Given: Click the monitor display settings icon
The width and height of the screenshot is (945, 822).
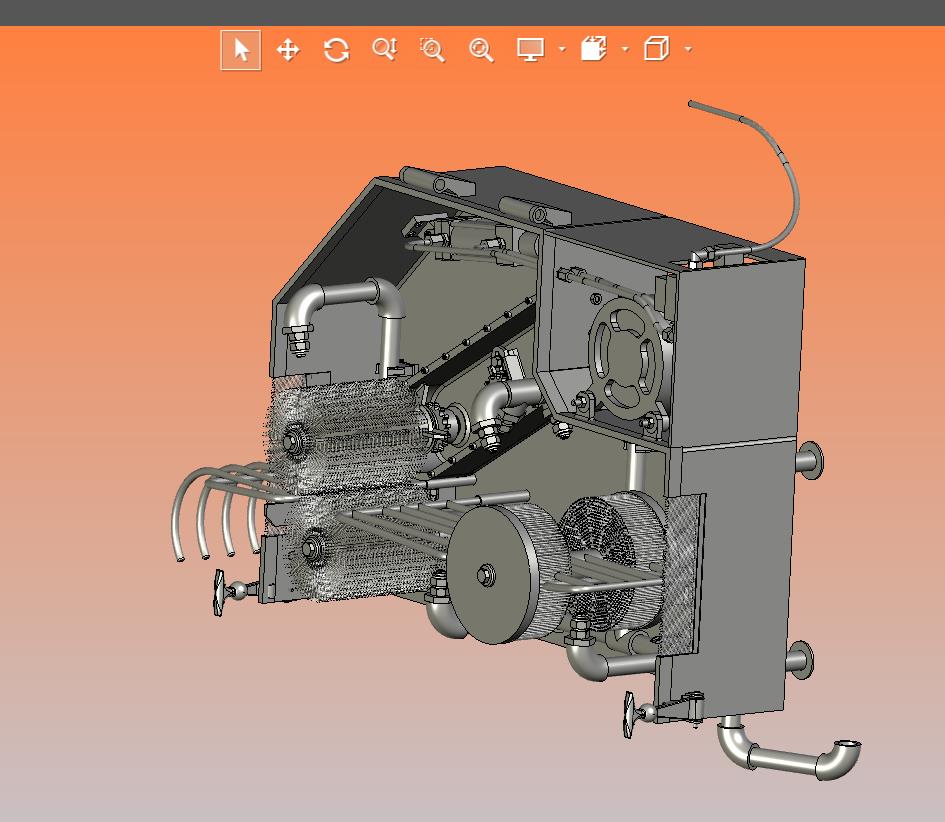Looking at the screenshot, I should [x=530, y=49].
